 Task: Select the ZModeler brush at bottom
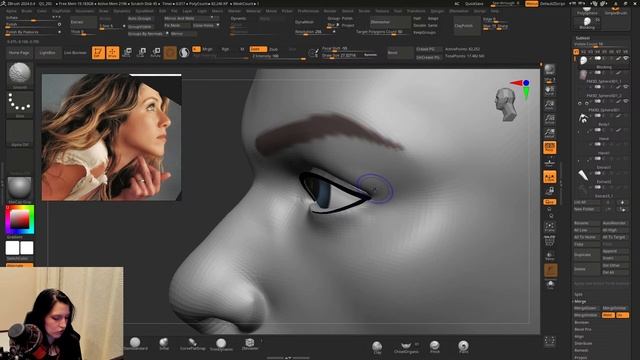tap(250, 344)
